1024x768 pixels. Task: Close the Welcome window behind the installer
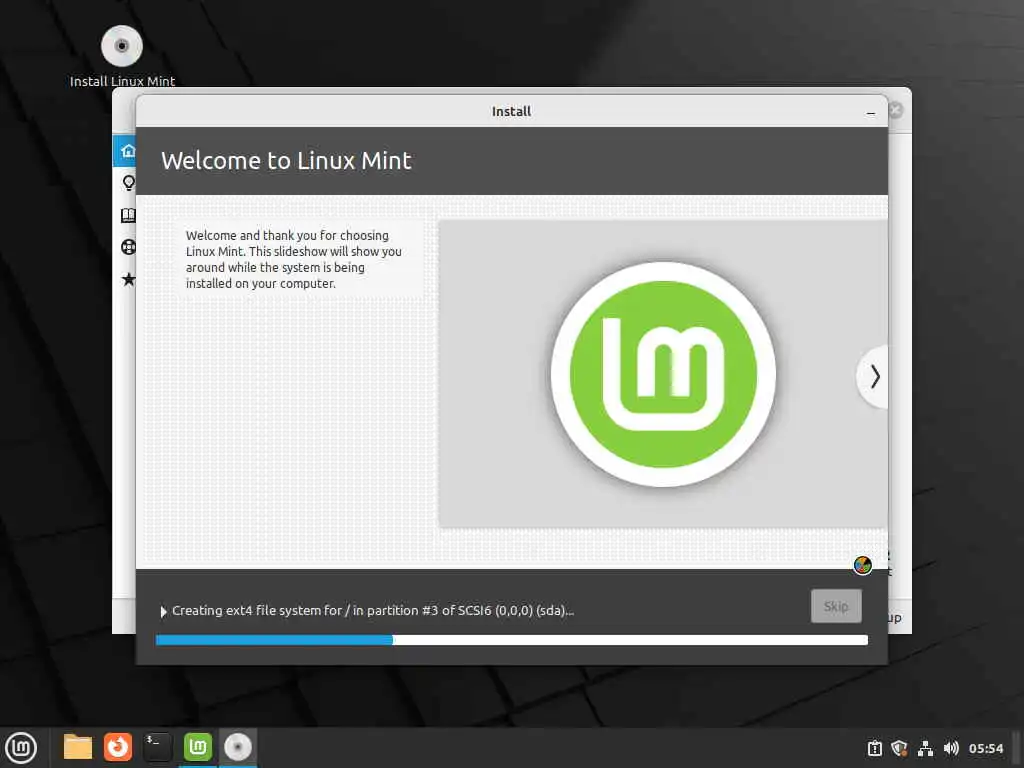tap(896, 110)
